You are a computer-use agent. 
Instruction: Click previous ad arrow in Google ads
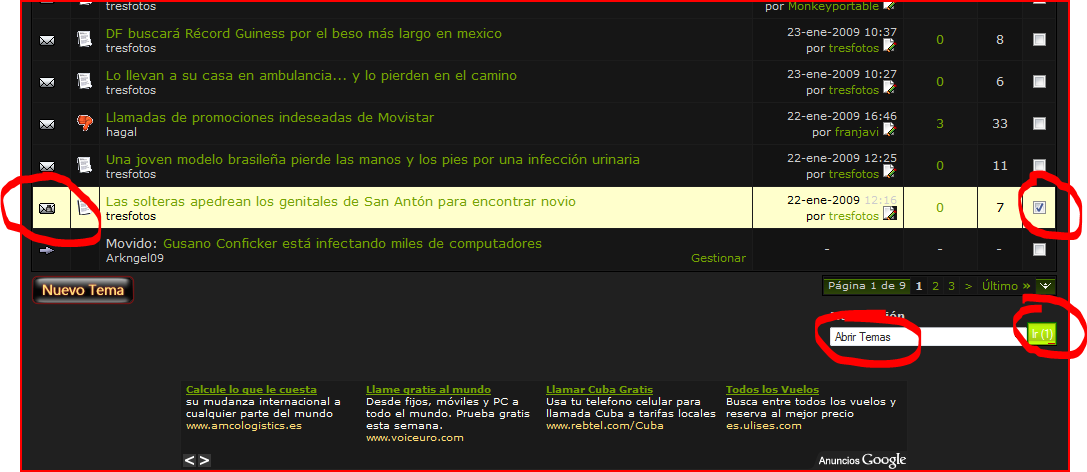tap(190, 460)
